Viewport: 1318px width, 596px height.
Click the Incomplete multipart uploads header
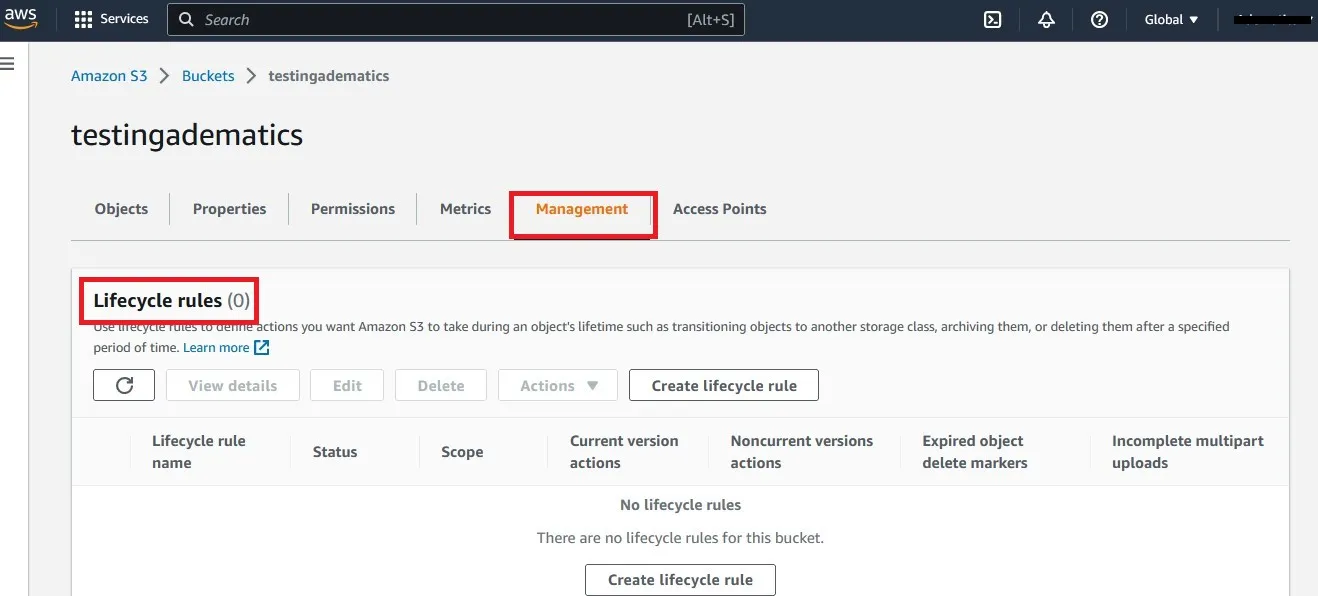(x=1188, y=452)
